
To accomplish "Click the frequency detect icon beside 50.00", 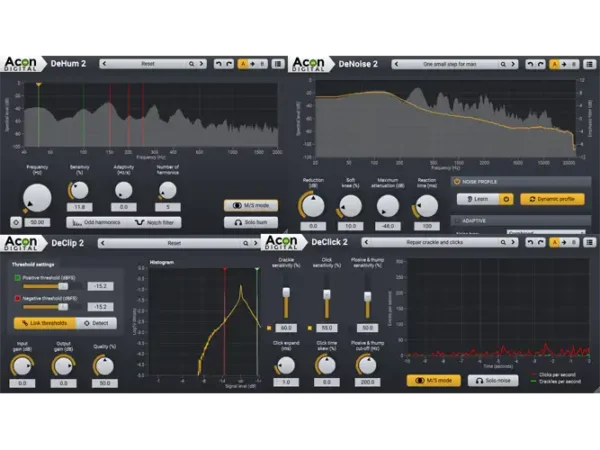I will [16, 222].
